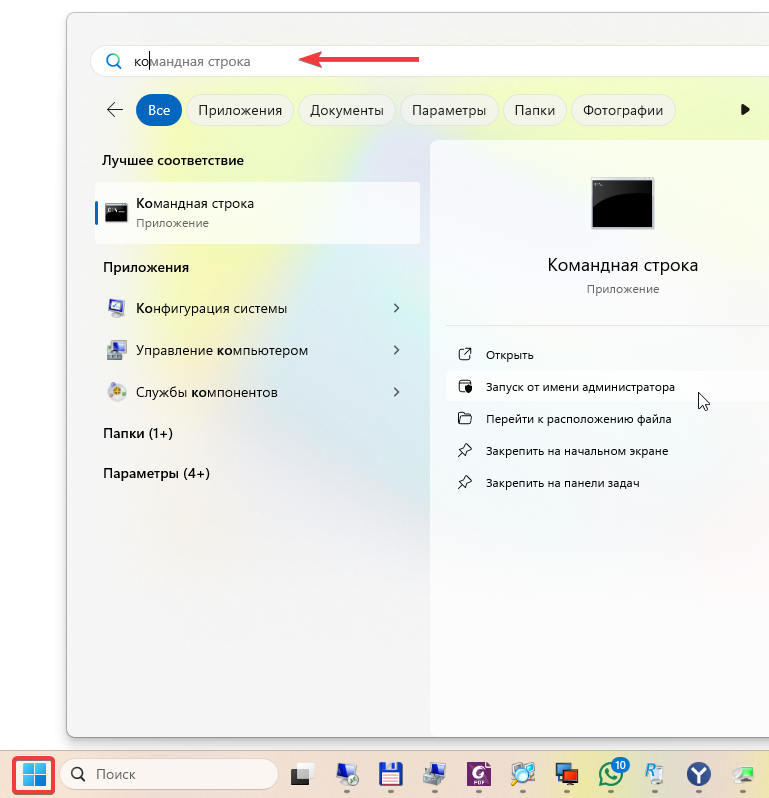Open the remote desktop monitor taskbar icon

(347, 774)
